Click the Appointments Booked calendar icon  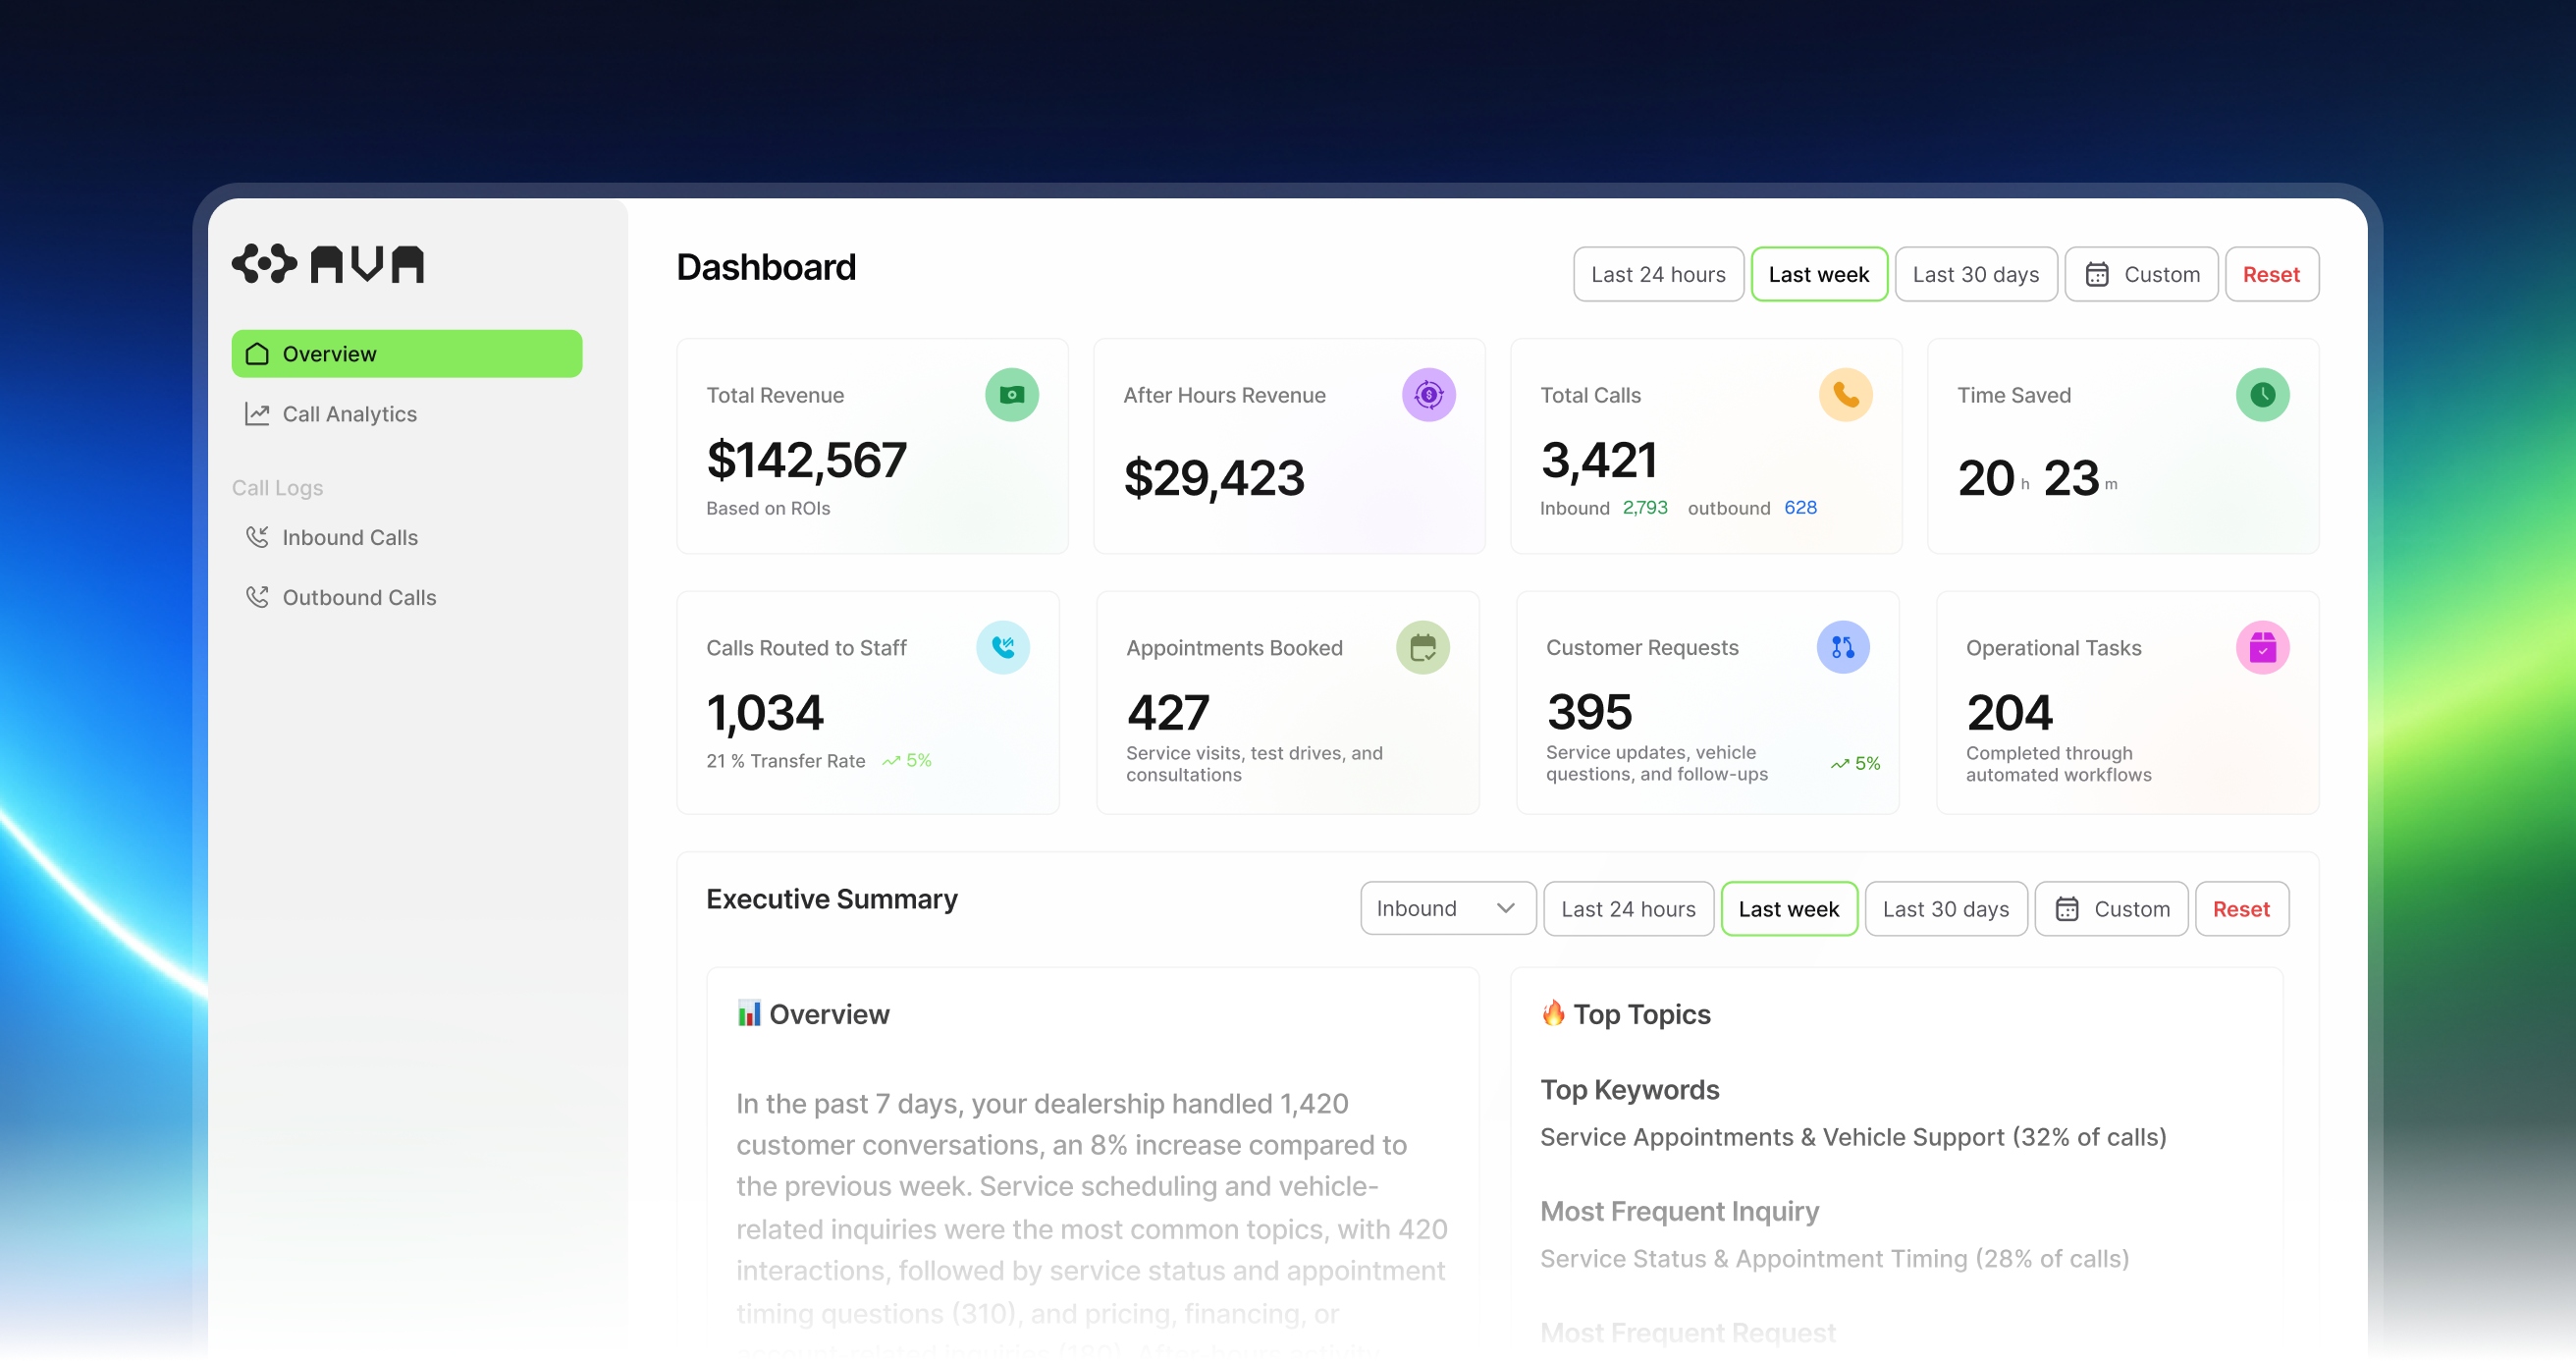[x=1422, y=648]
